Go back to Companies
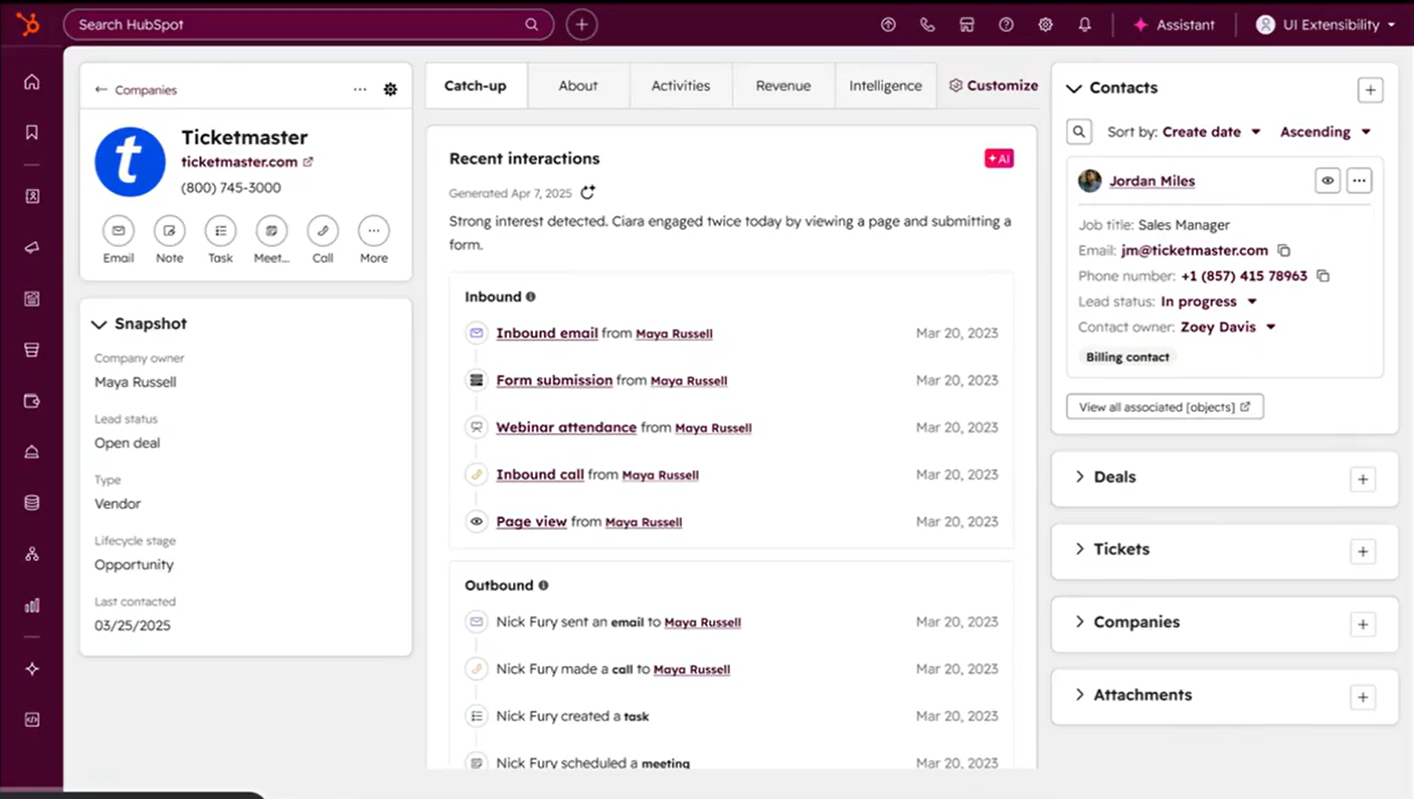The height and width of the screenshot is (799, 1414). [136, 90]
